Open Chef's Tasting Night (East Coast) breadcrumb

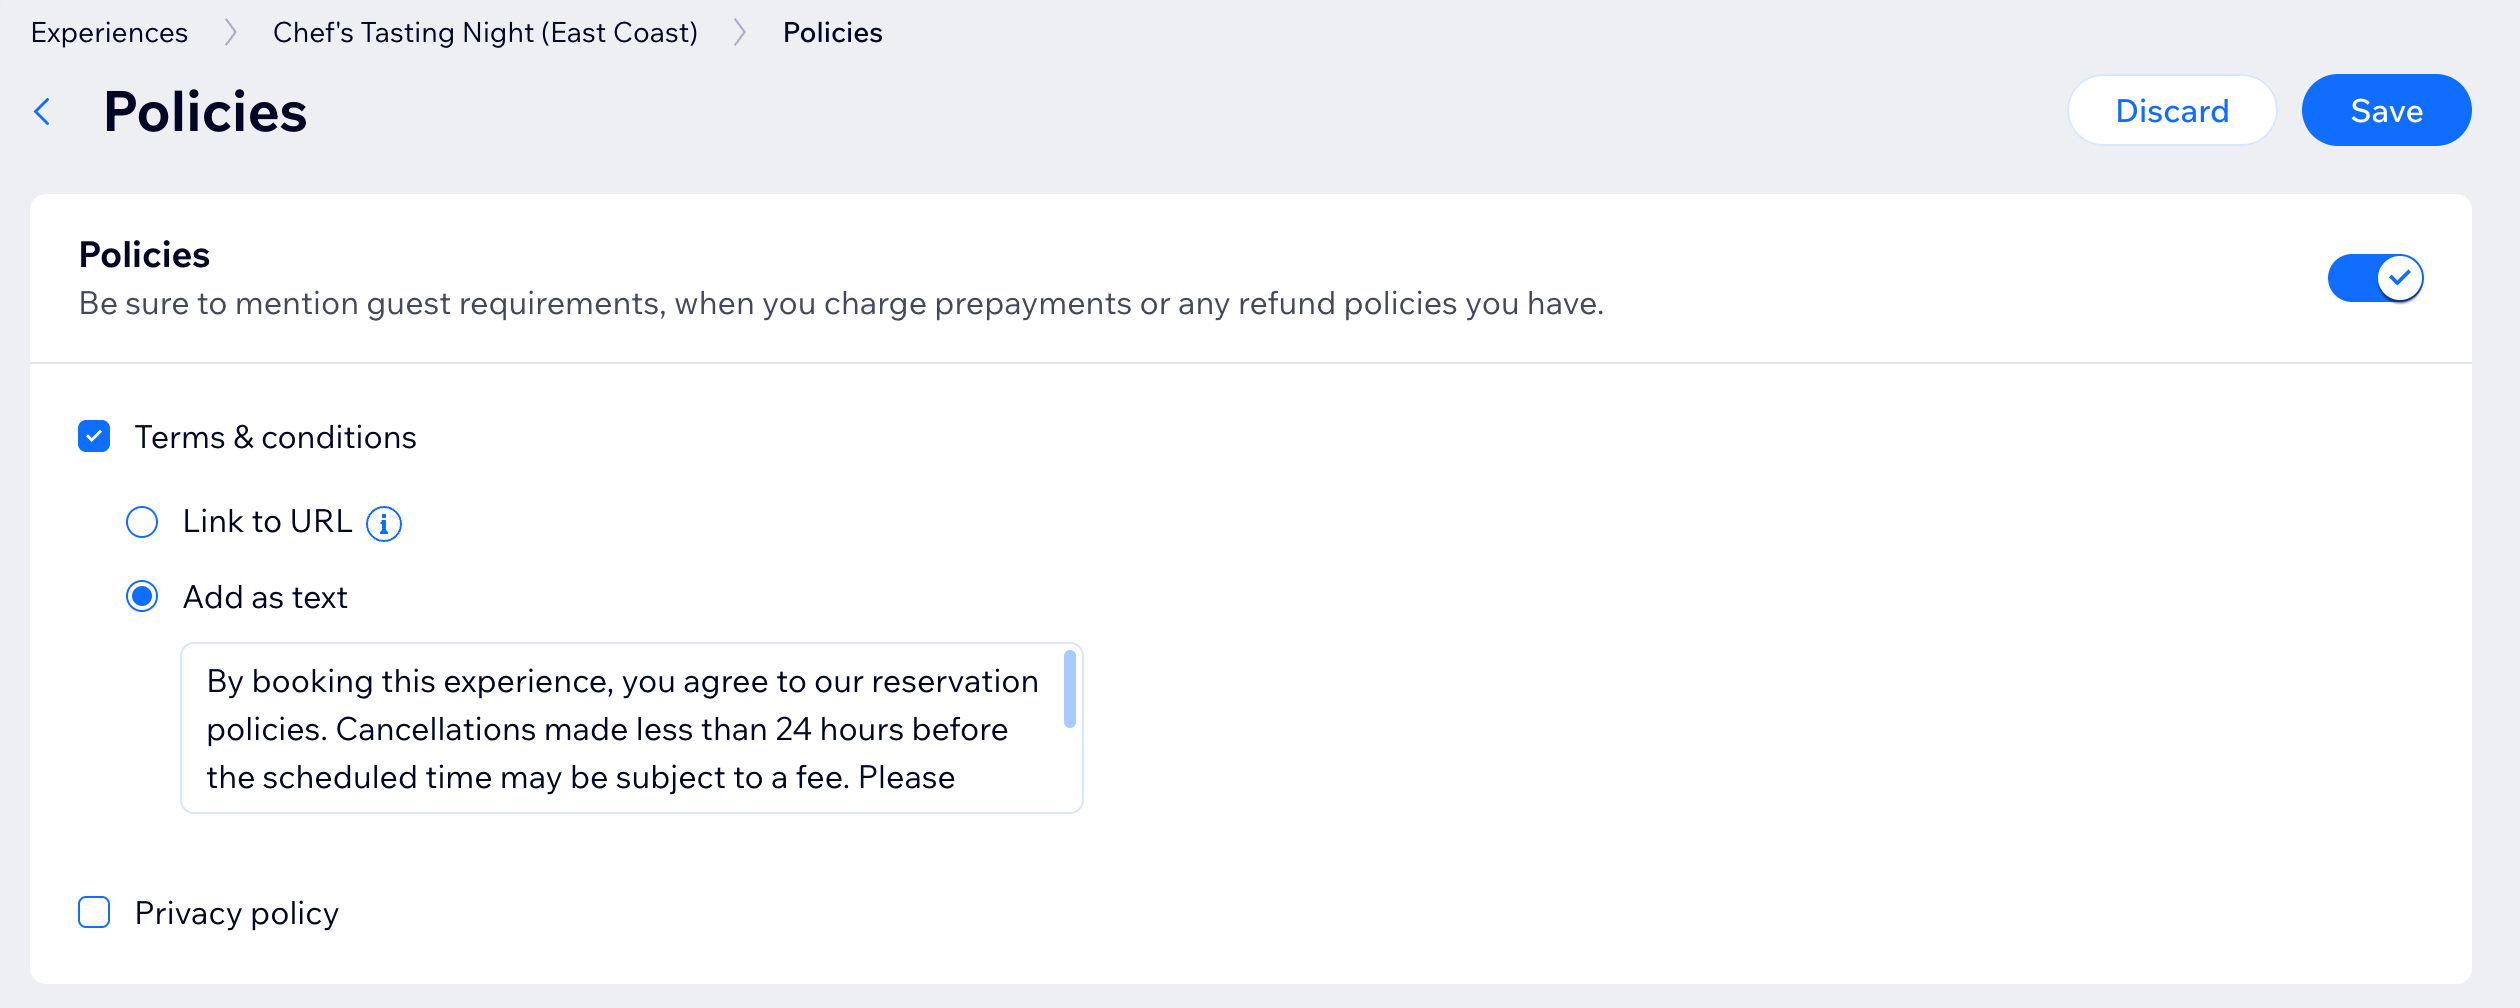485,33
